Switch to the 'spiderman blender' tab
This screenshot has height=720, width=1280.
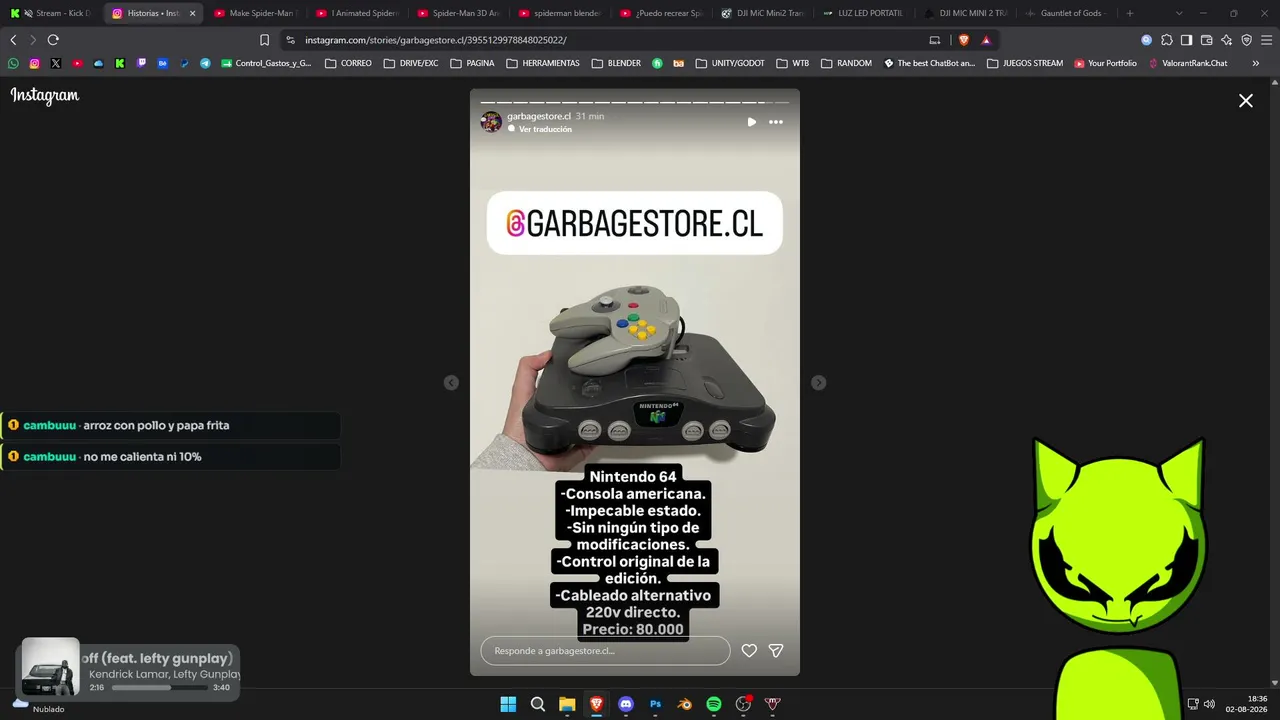[x=559, y=13]
